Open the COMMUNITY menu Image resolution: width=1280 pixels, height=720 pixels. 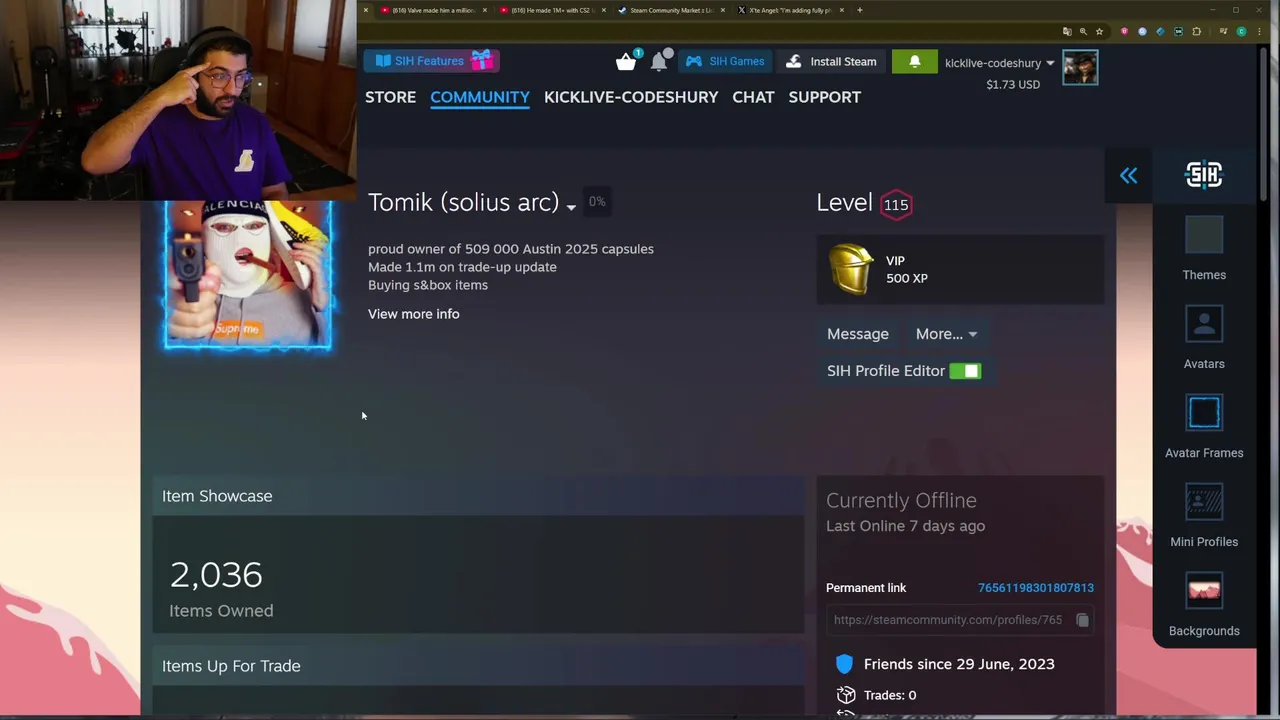pyautogui.click(x=480, y=97)
